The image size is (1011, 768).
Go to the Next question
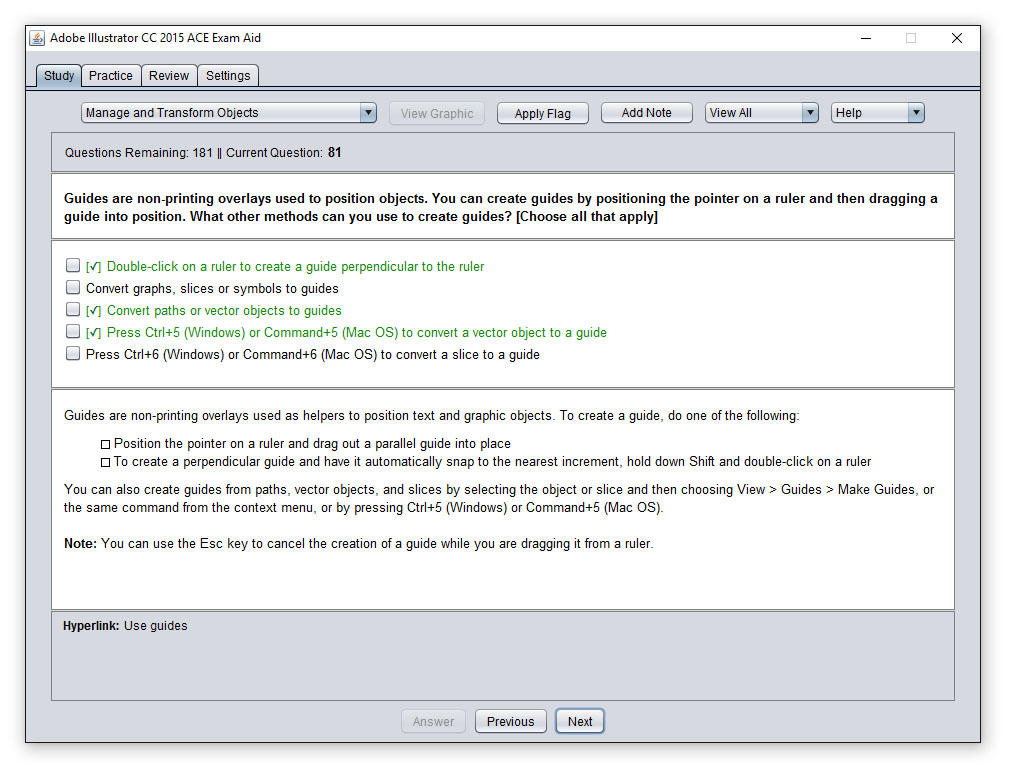point(580,722)
